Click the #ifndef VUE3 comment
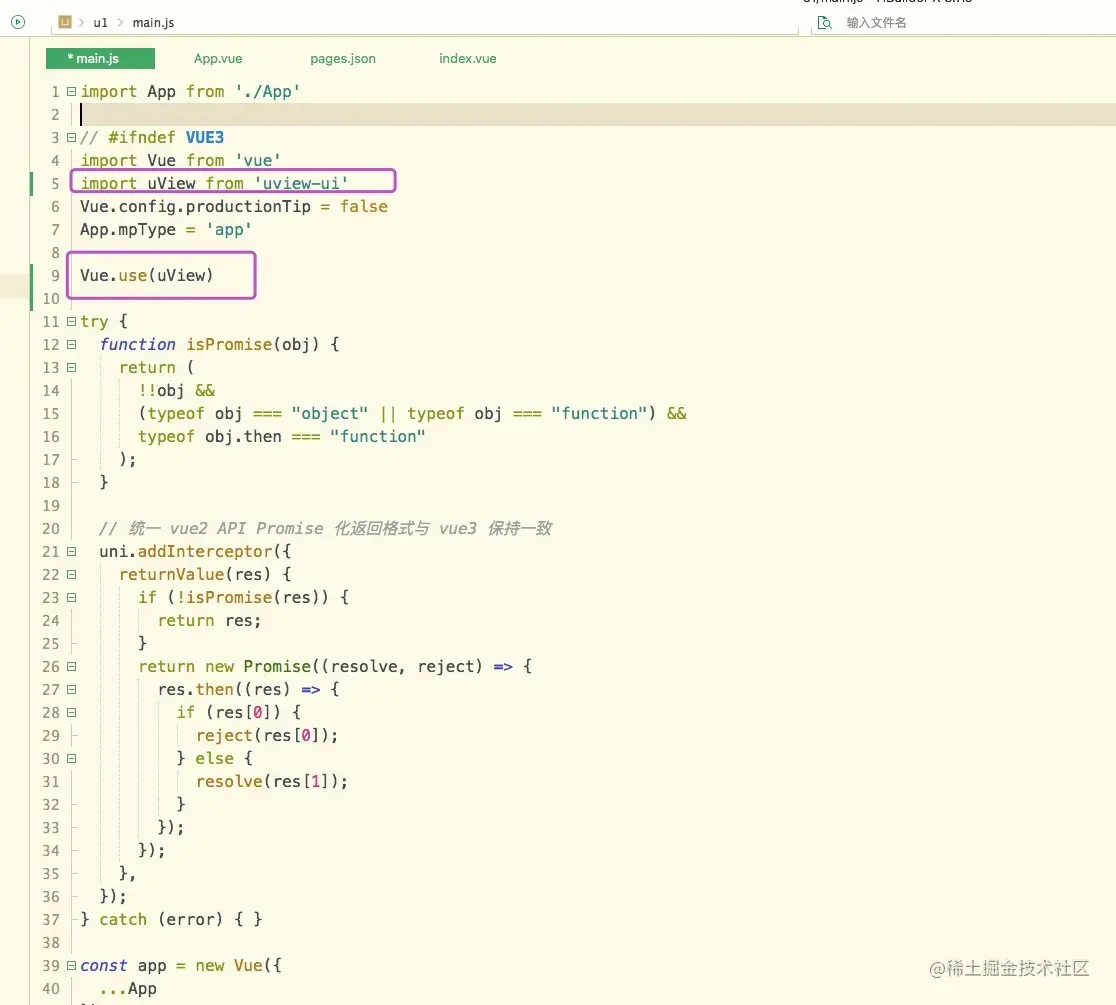Viewport: 1116px width, 1005px height. pos(152,137)
